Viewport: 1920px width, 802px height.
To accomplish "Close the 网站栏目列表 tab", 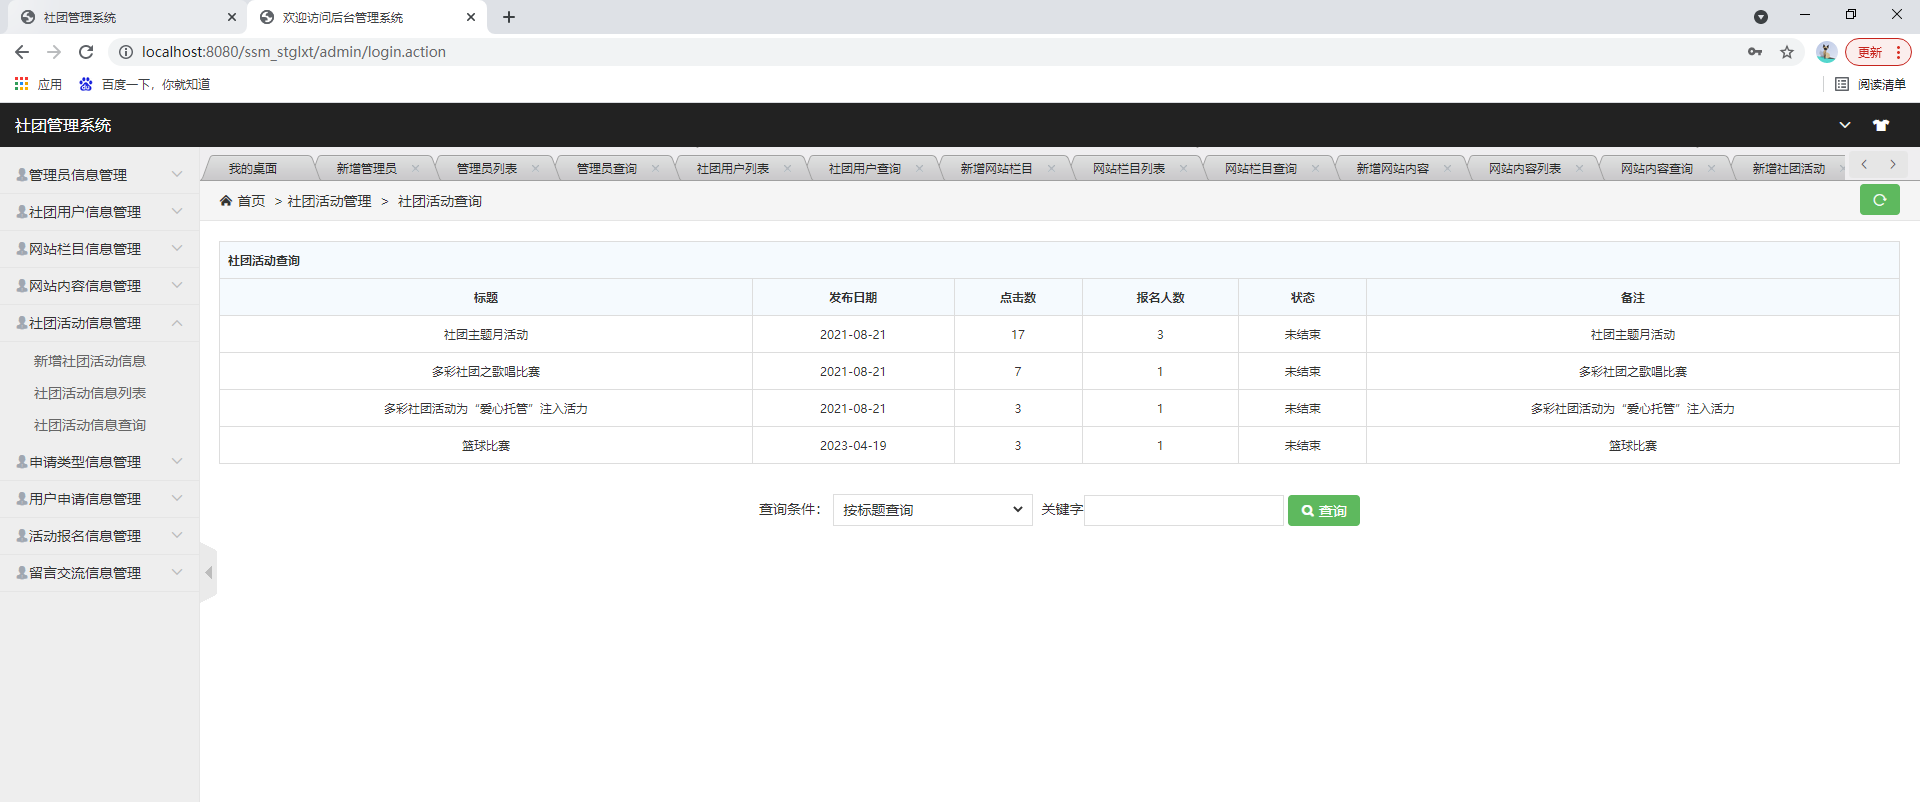I will [x=1184, y=168].
